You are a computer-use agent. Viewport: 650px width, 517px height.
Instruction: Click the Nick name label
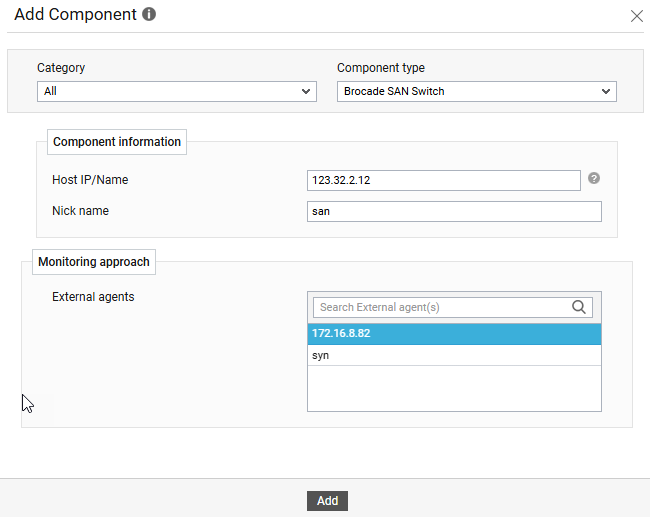pyautogui.click(x=80, y=211)
